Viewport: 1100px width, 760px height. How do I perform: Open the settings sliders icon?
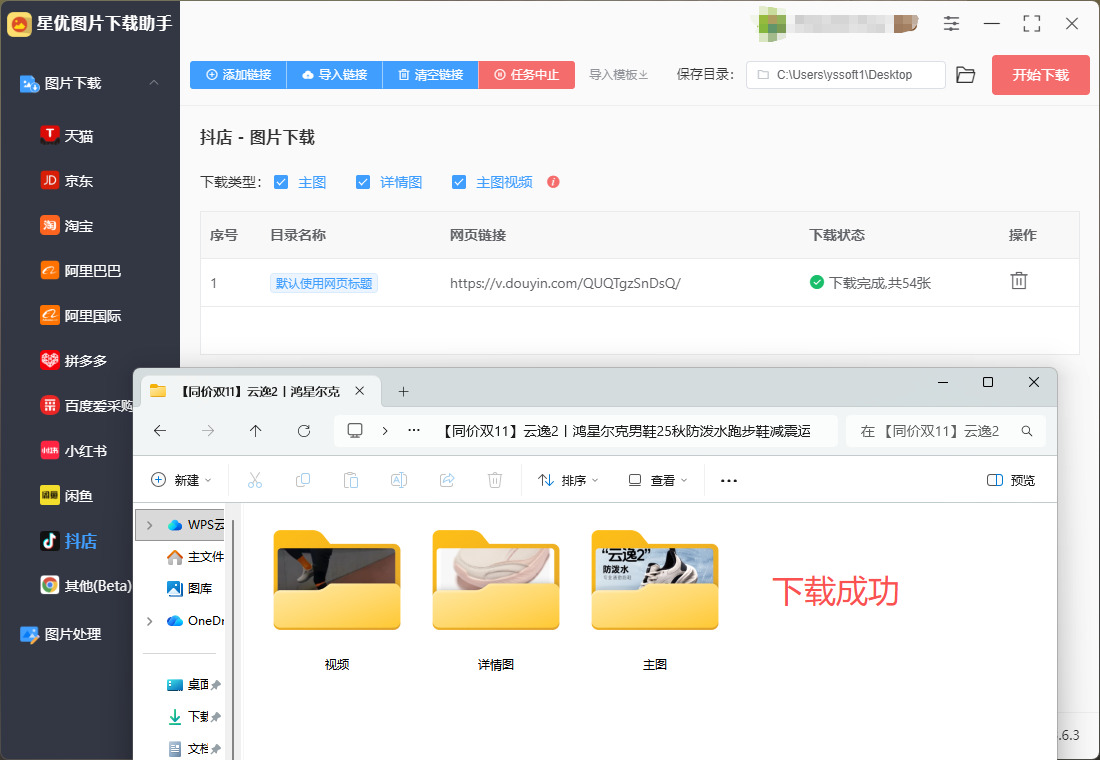pyautogui.click(x=951, y=23)
